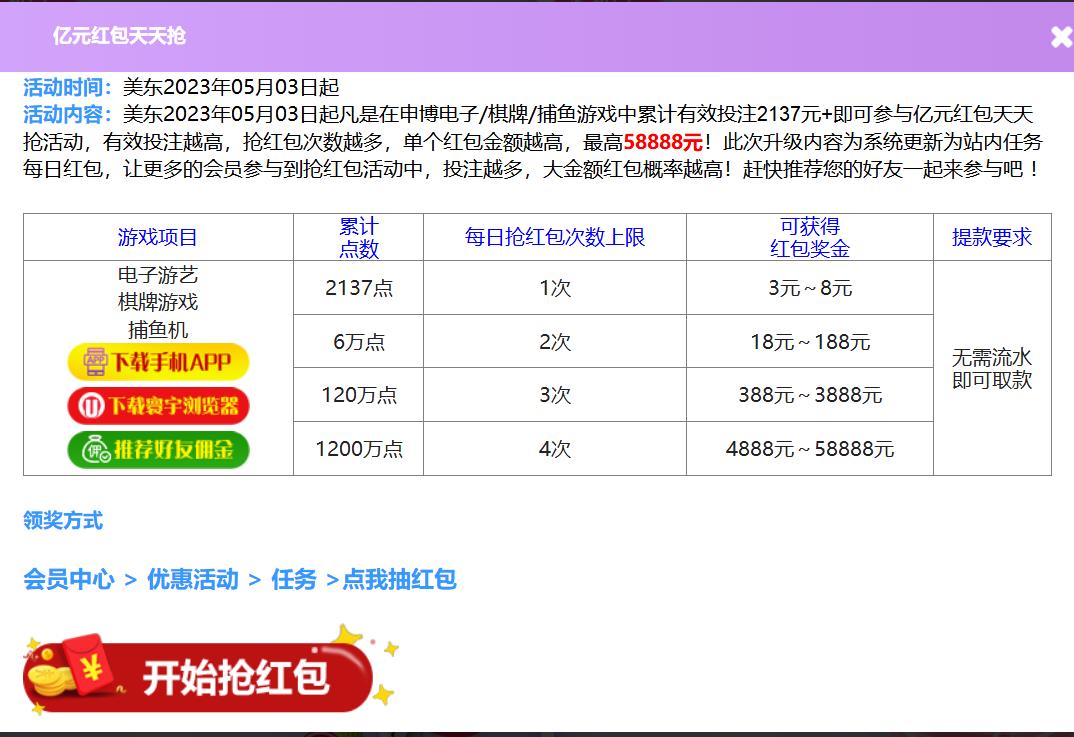This screenshot has width=1074, height=737.
Task: Click the 游戏项目 column header
Action: tap(158, 237)
